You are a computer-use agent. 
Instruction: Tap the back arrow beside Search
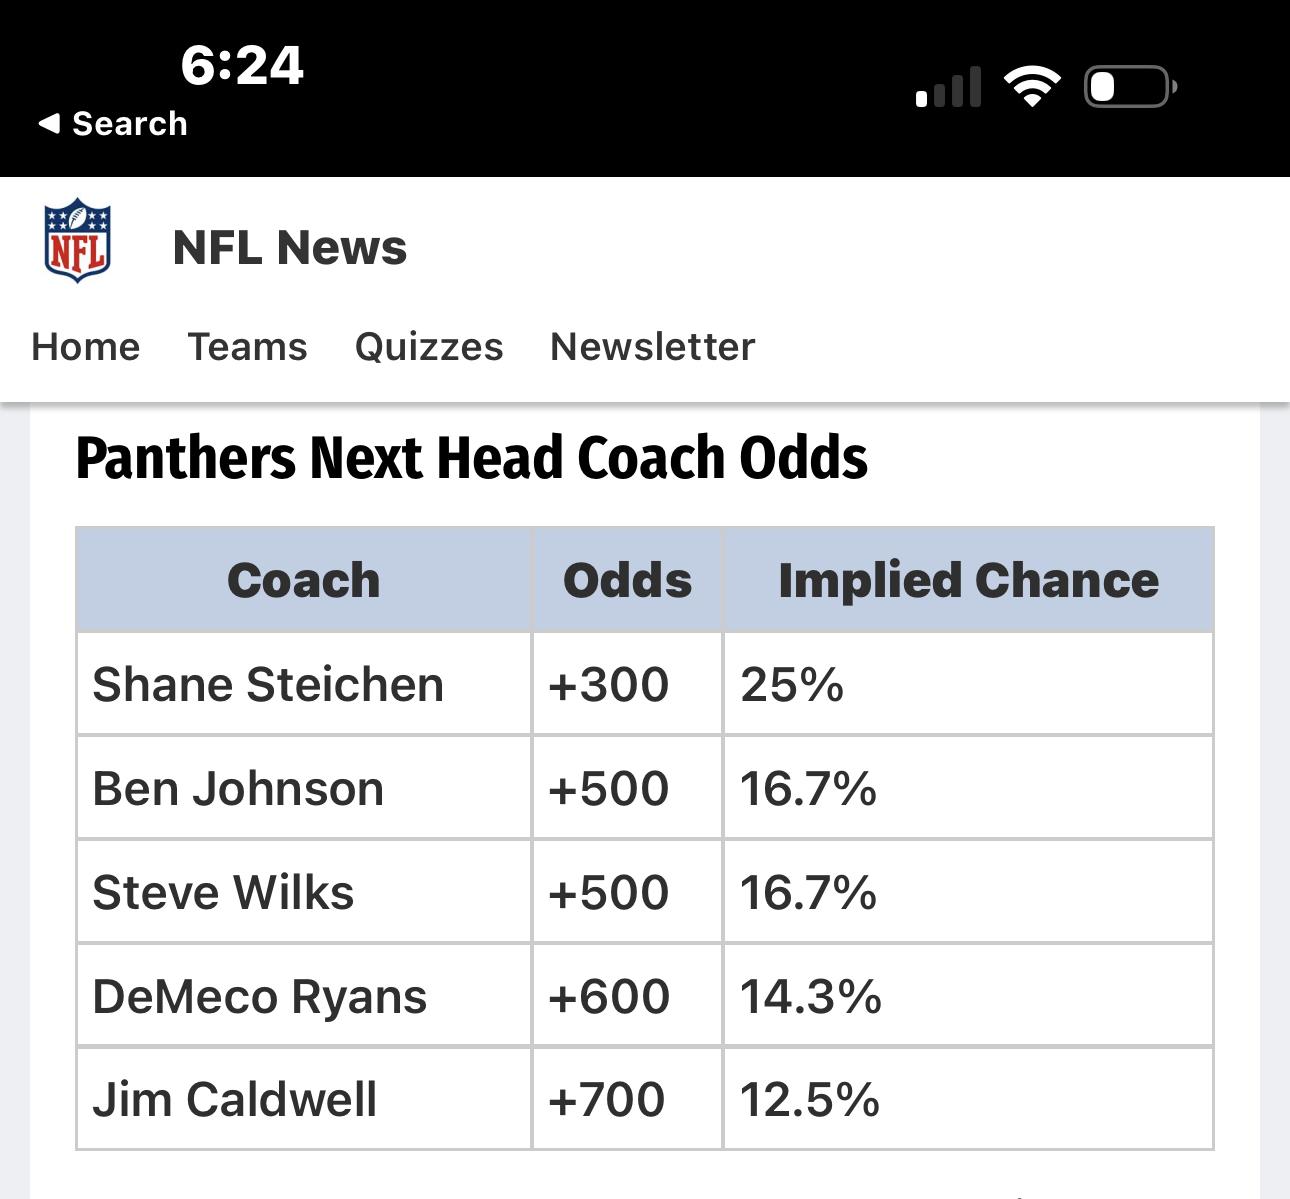coord(48,123)
